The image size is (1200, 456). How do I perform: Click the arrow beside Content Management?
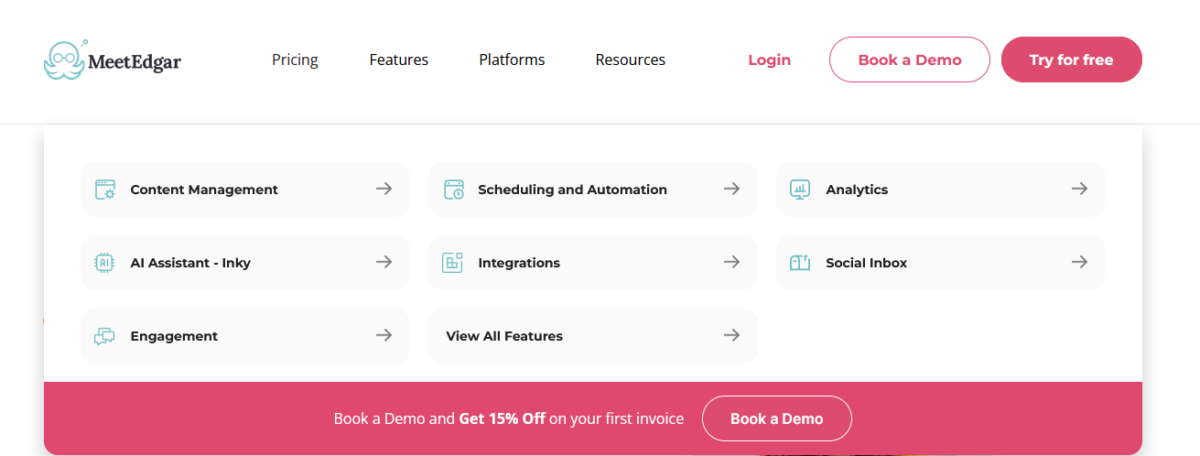(383, 189)
